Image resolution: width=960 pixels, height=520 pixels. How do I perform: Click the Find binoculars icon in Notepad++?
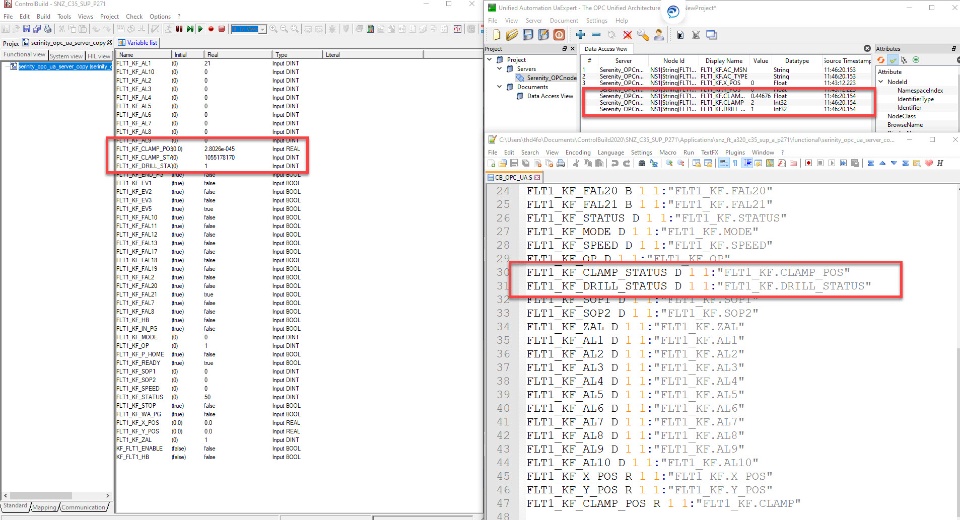[x=643, y=163]
